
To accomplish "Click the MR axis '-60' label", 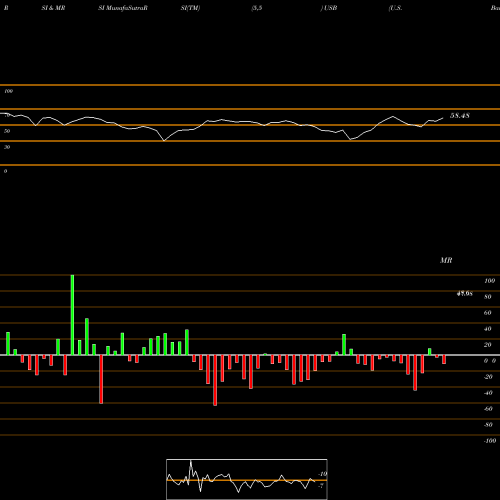I will point(488,409).
